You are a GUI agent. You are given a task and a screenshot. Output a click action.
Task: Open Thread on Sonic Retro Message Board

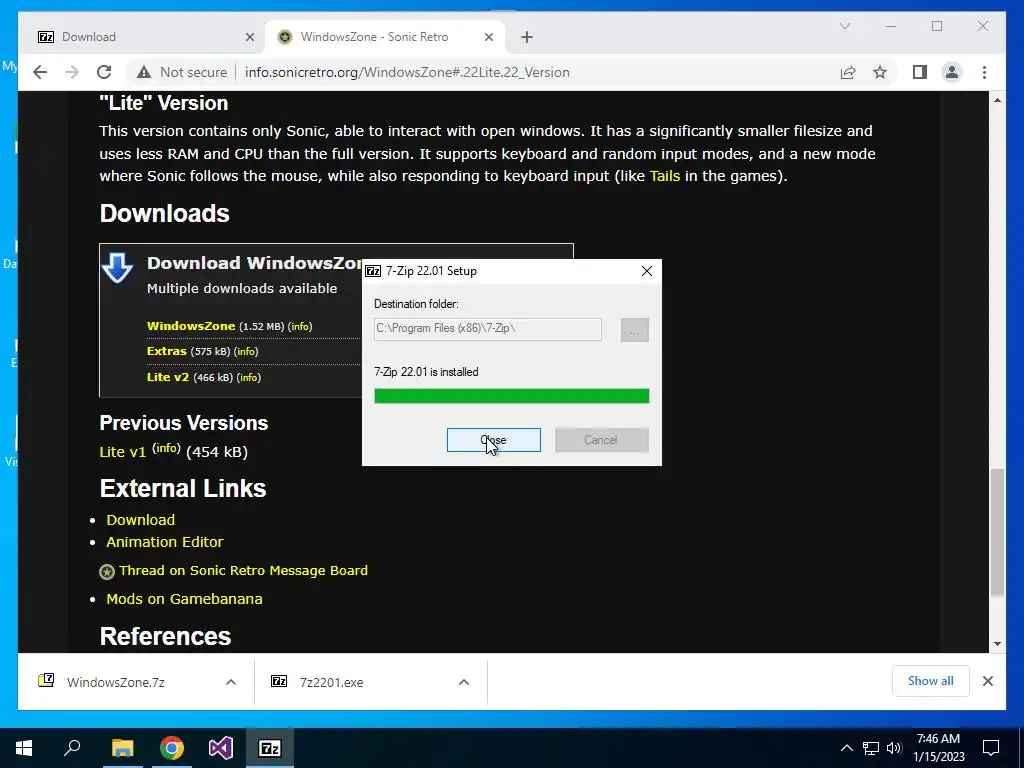tap(243, 570)
